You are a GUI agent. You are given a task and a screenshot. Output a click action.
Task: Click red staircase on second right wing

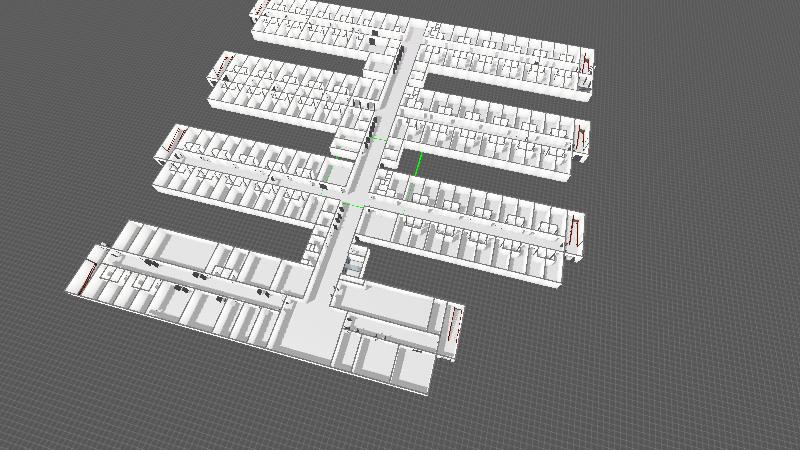click(579, 136)
